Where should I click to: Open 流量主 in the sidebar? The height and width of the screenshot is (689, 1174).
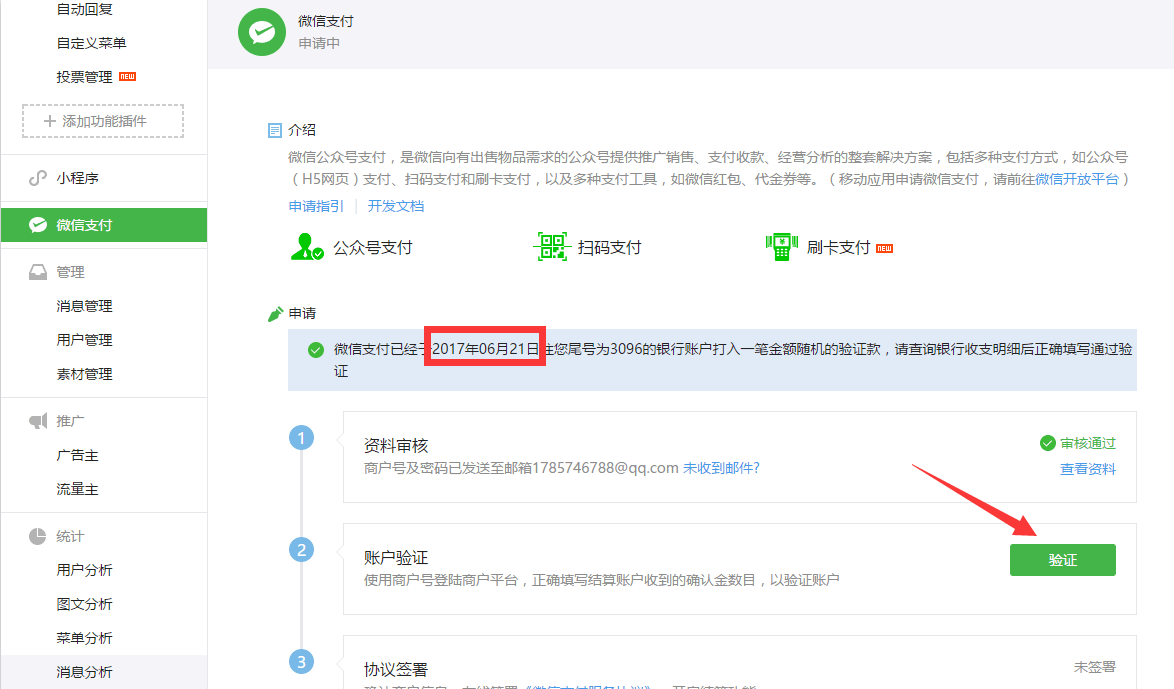[x=78, y=489]
